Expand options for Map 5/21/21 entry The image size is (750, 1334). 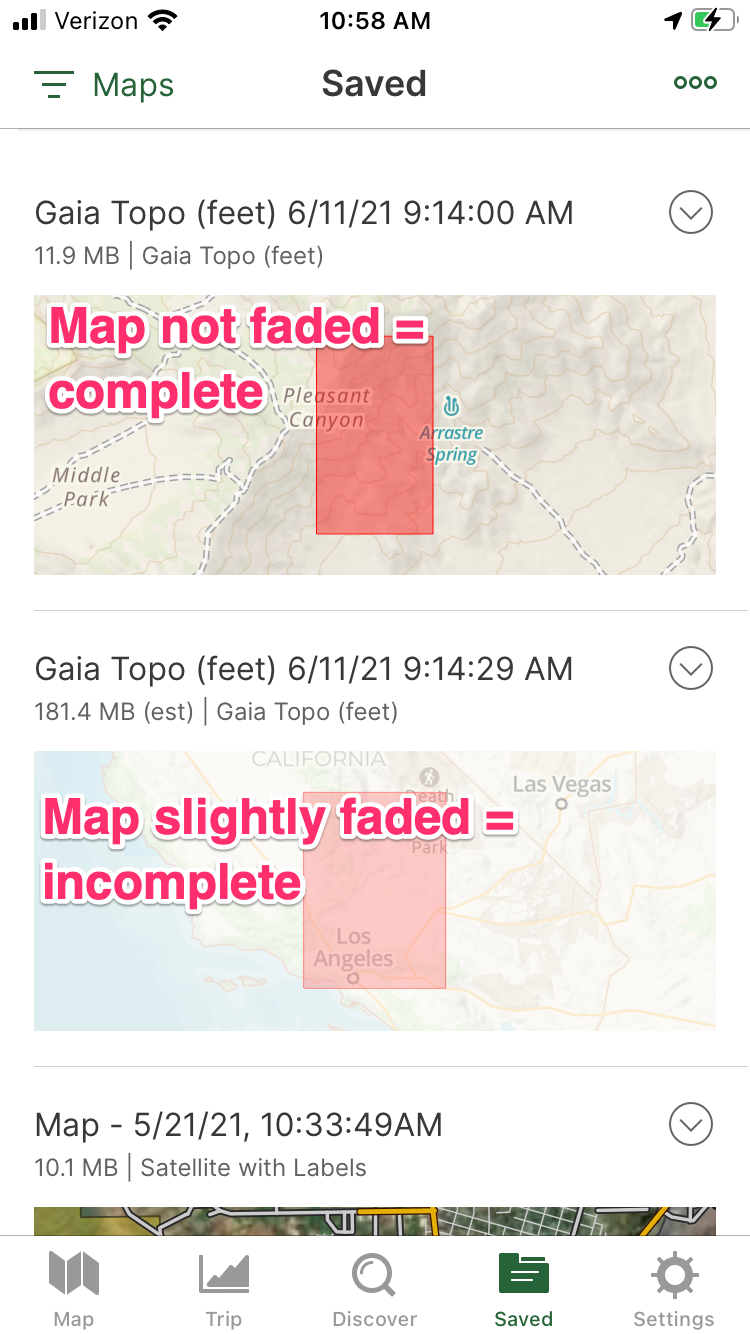click(x=691, y=1125)
